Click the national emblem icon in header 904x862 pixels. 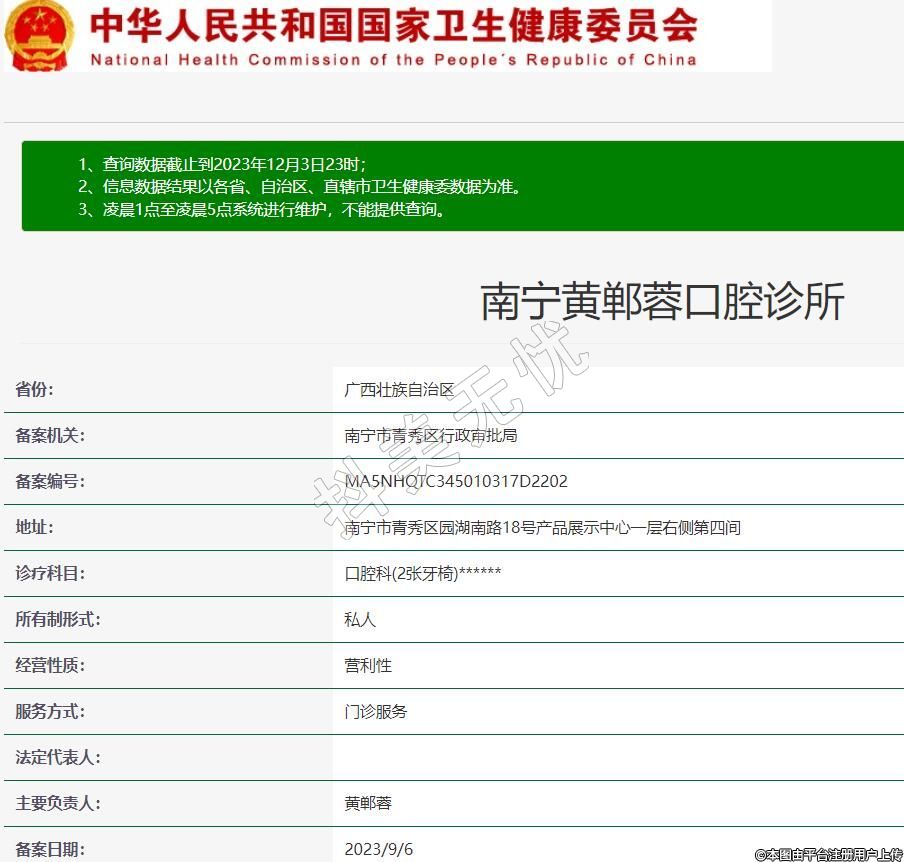38,35
